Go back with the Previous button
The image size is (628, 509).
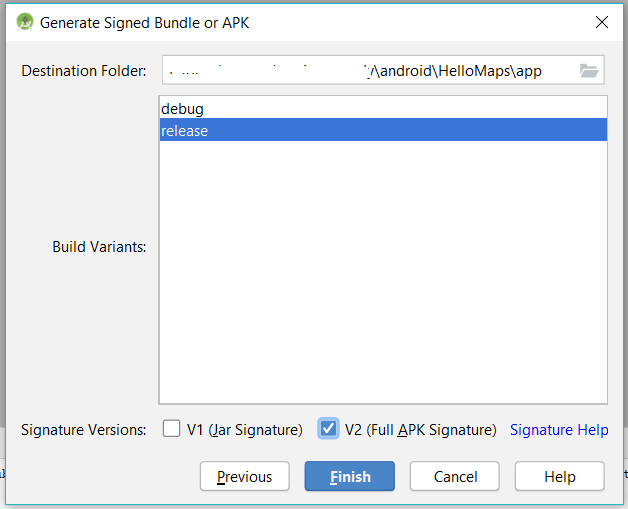click(x=245, y=476)
